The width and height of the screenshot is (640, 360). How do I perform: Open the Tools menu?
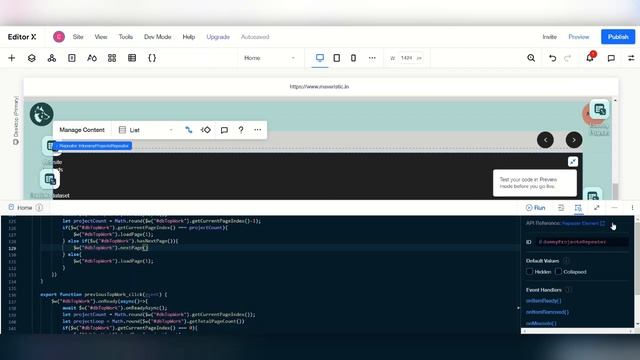126,37
